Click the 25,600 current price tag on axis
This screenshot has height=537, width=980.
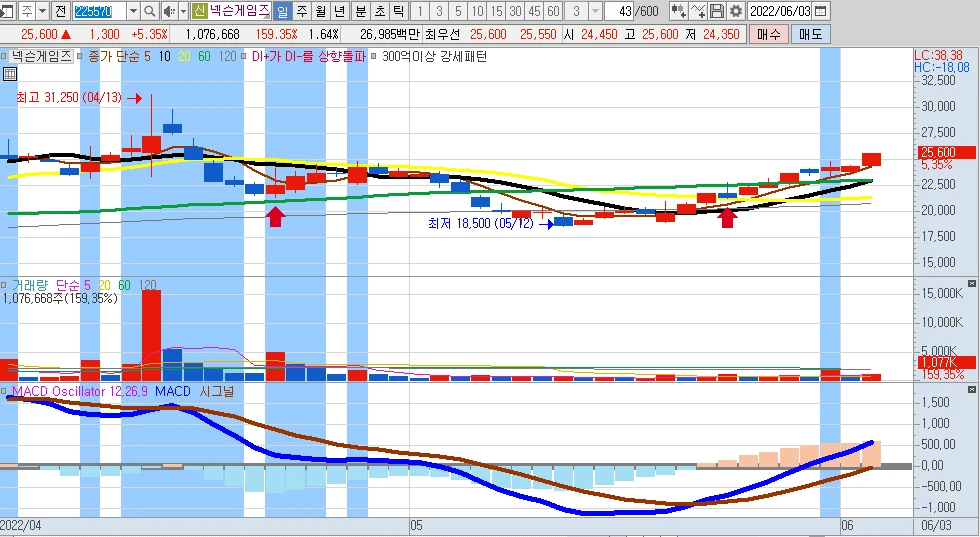pyautogui.click(x=946, y=152)
